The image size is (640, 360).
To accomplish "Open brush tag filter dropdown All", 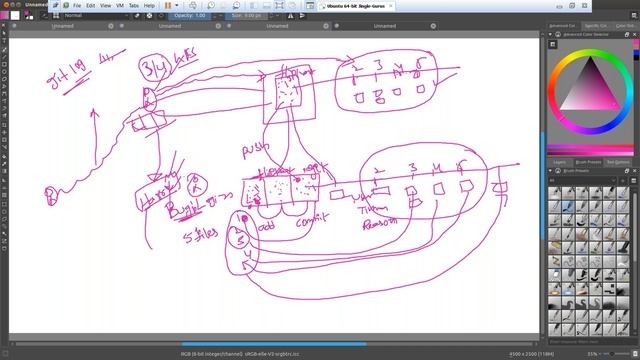I will click(582, 180).
